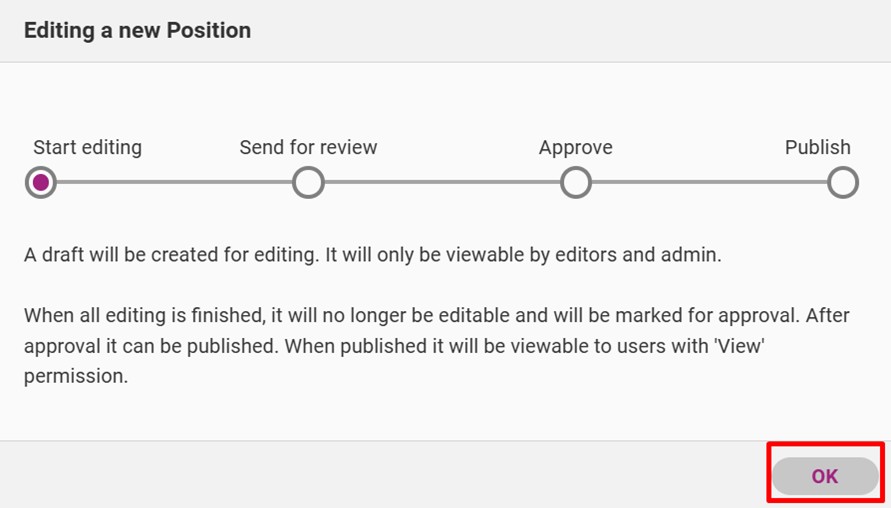Click the 'Start editing' step label

88,147
